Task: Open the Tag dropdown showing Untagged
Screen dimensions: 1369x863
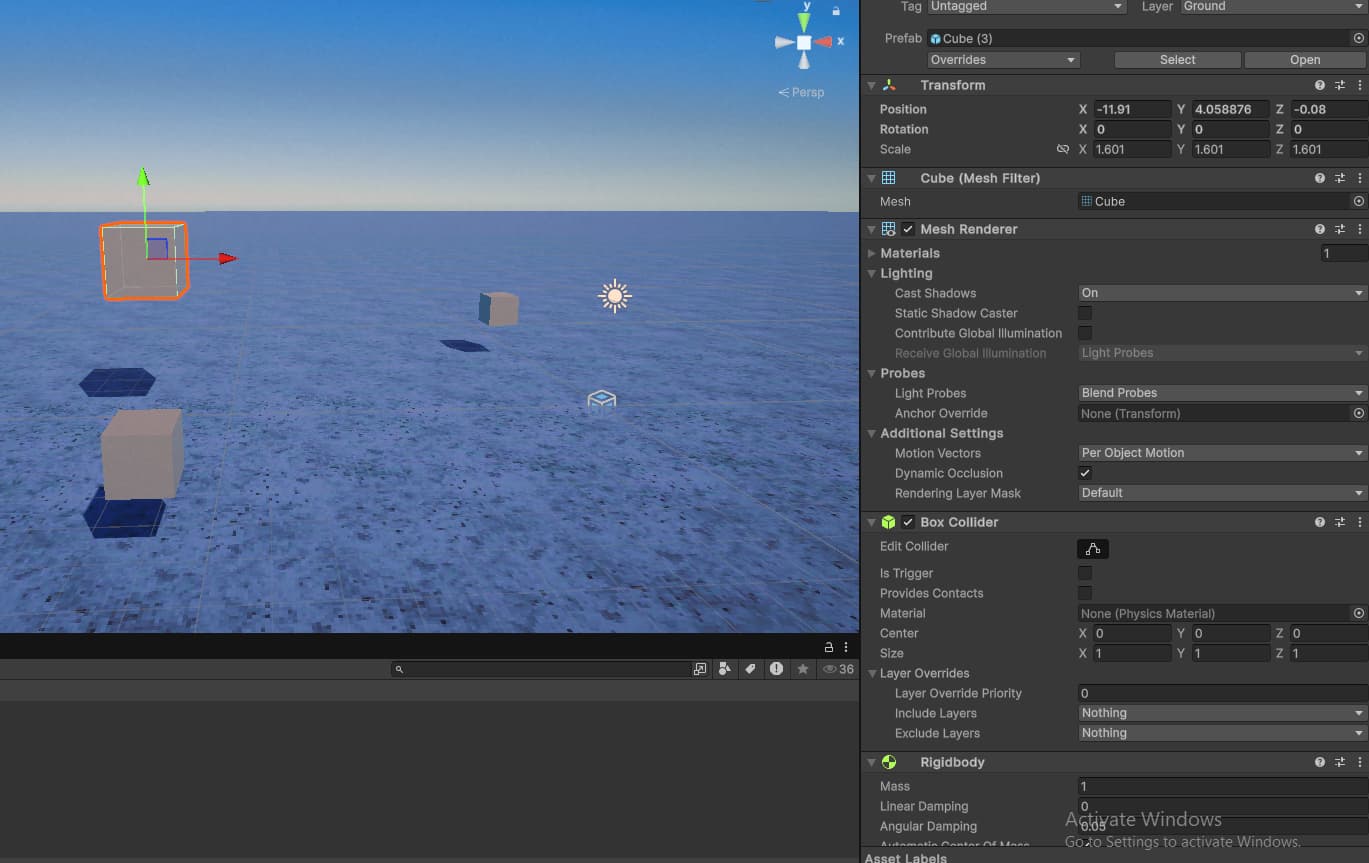Action: [x=1026, y=7]
